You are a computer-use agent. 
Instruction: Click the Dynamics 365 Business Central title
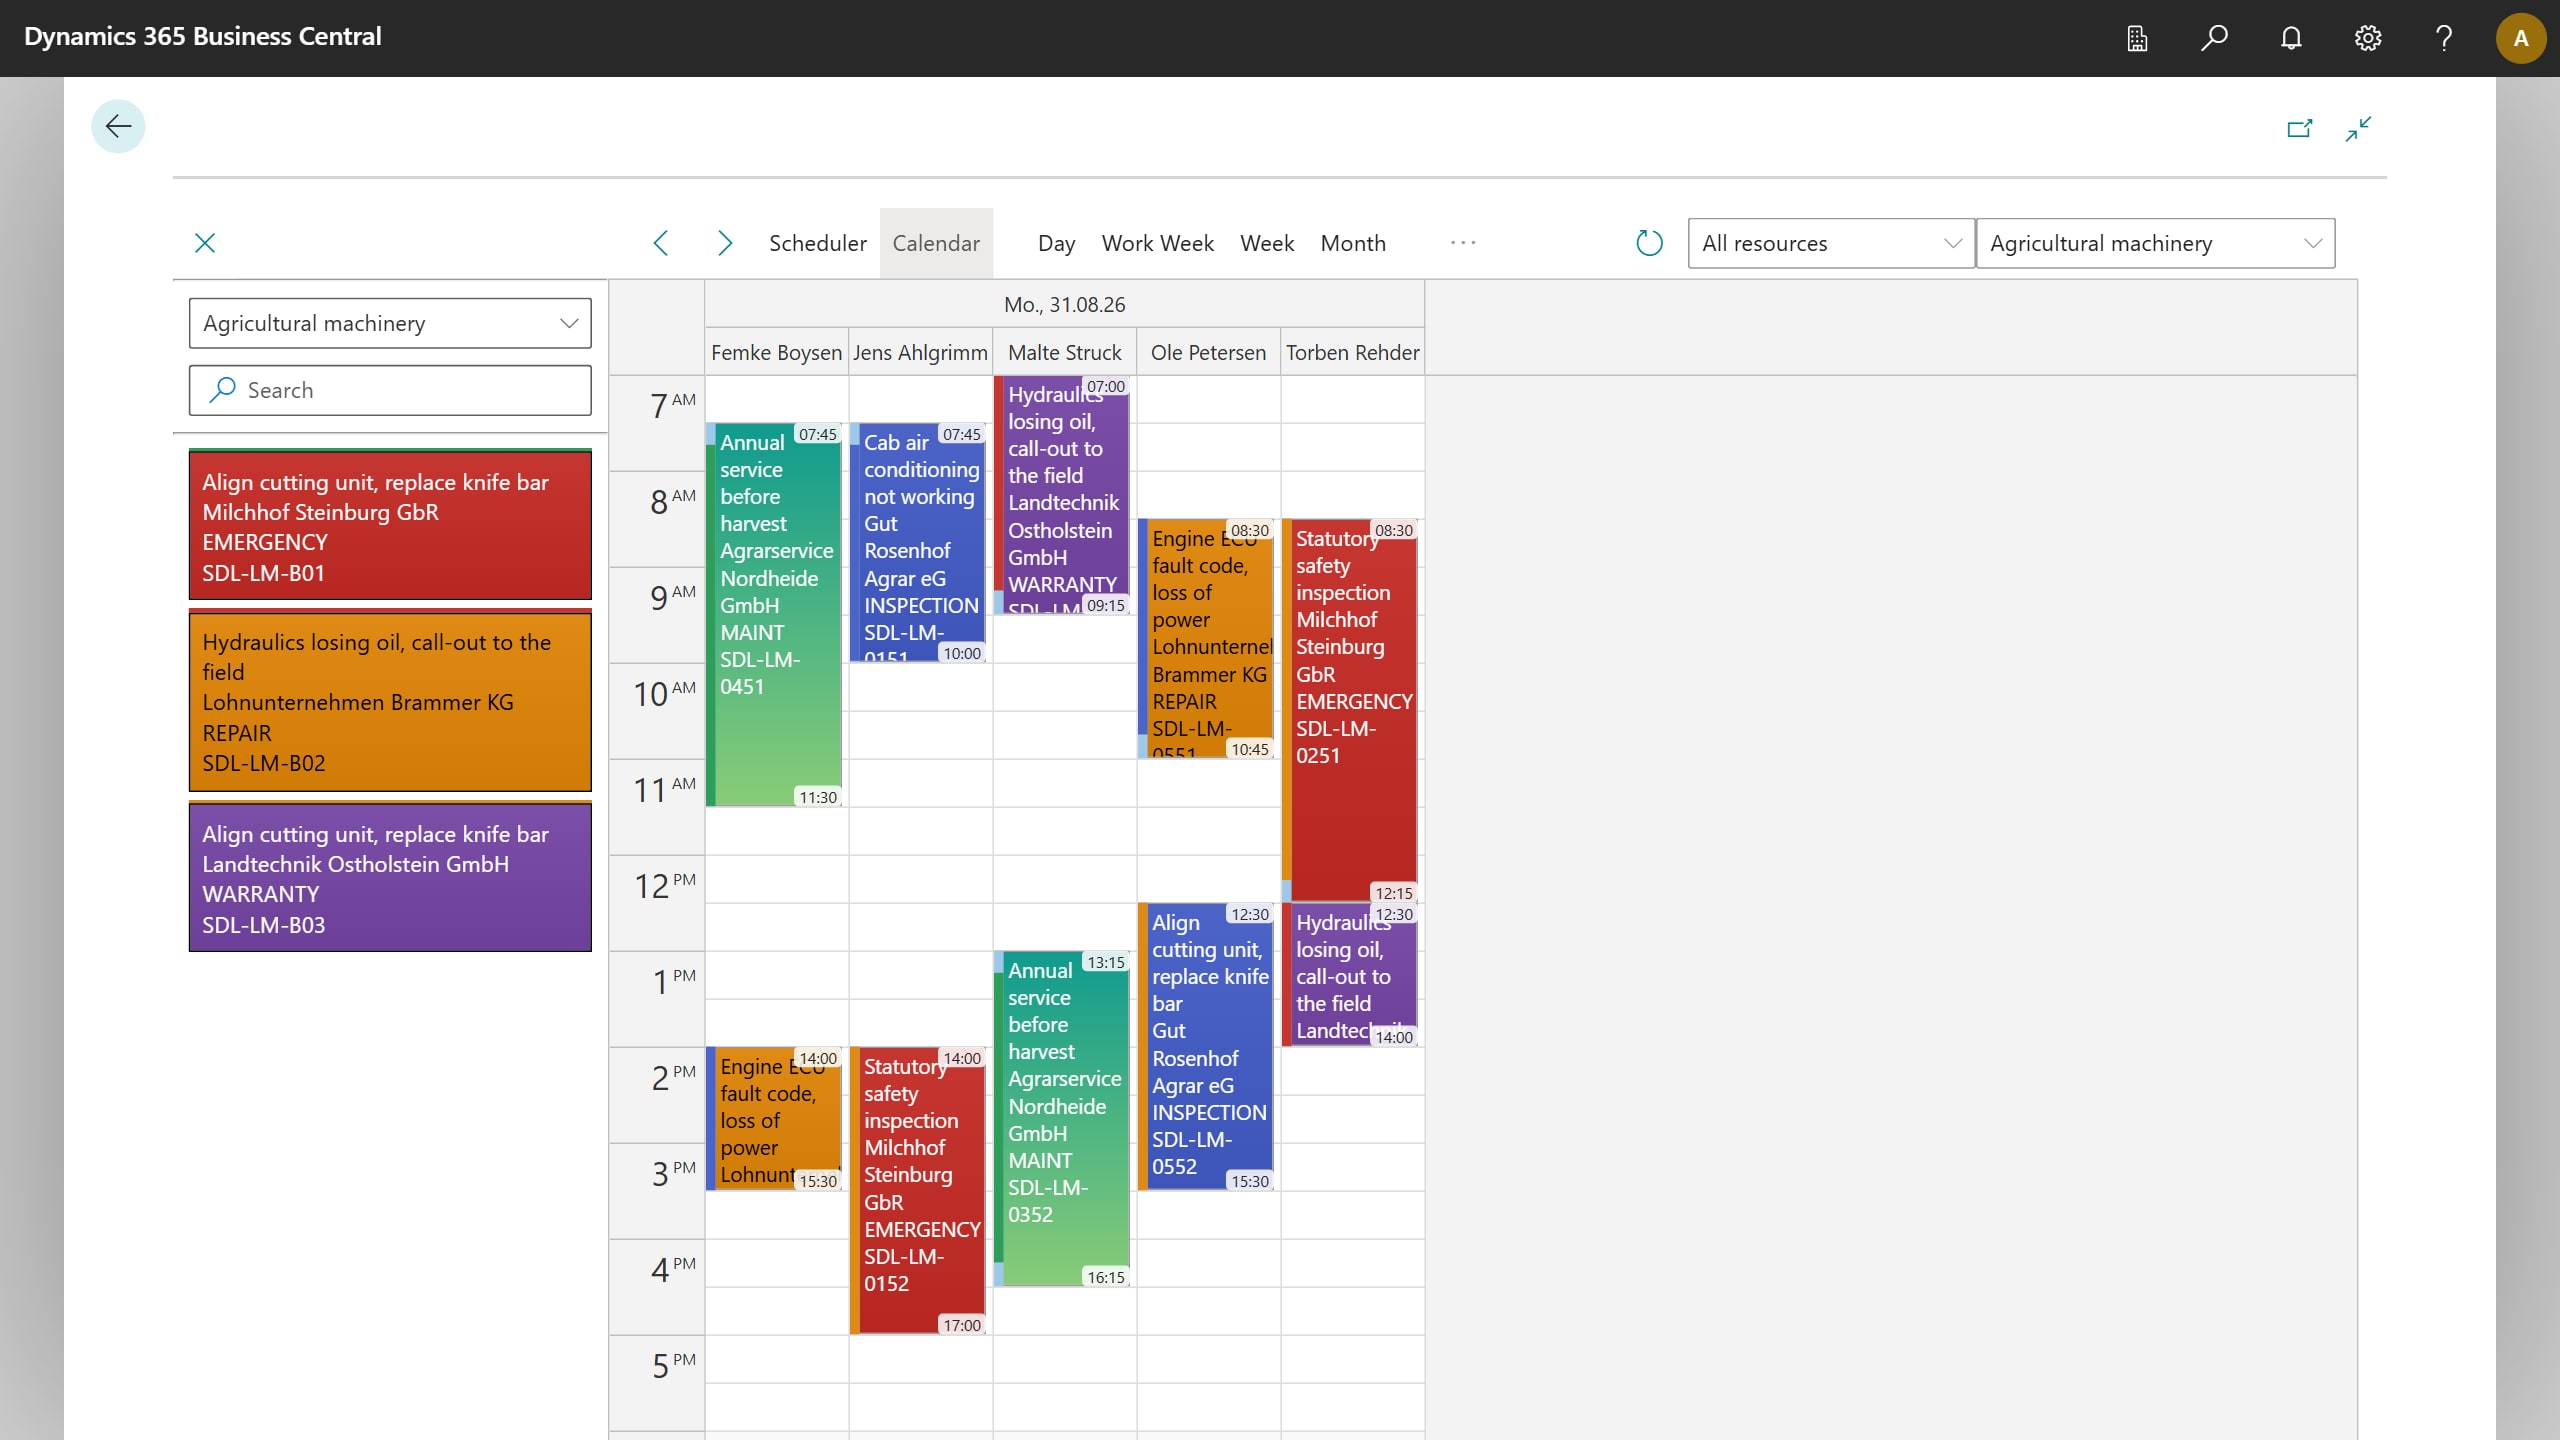[x=202, y=37]
